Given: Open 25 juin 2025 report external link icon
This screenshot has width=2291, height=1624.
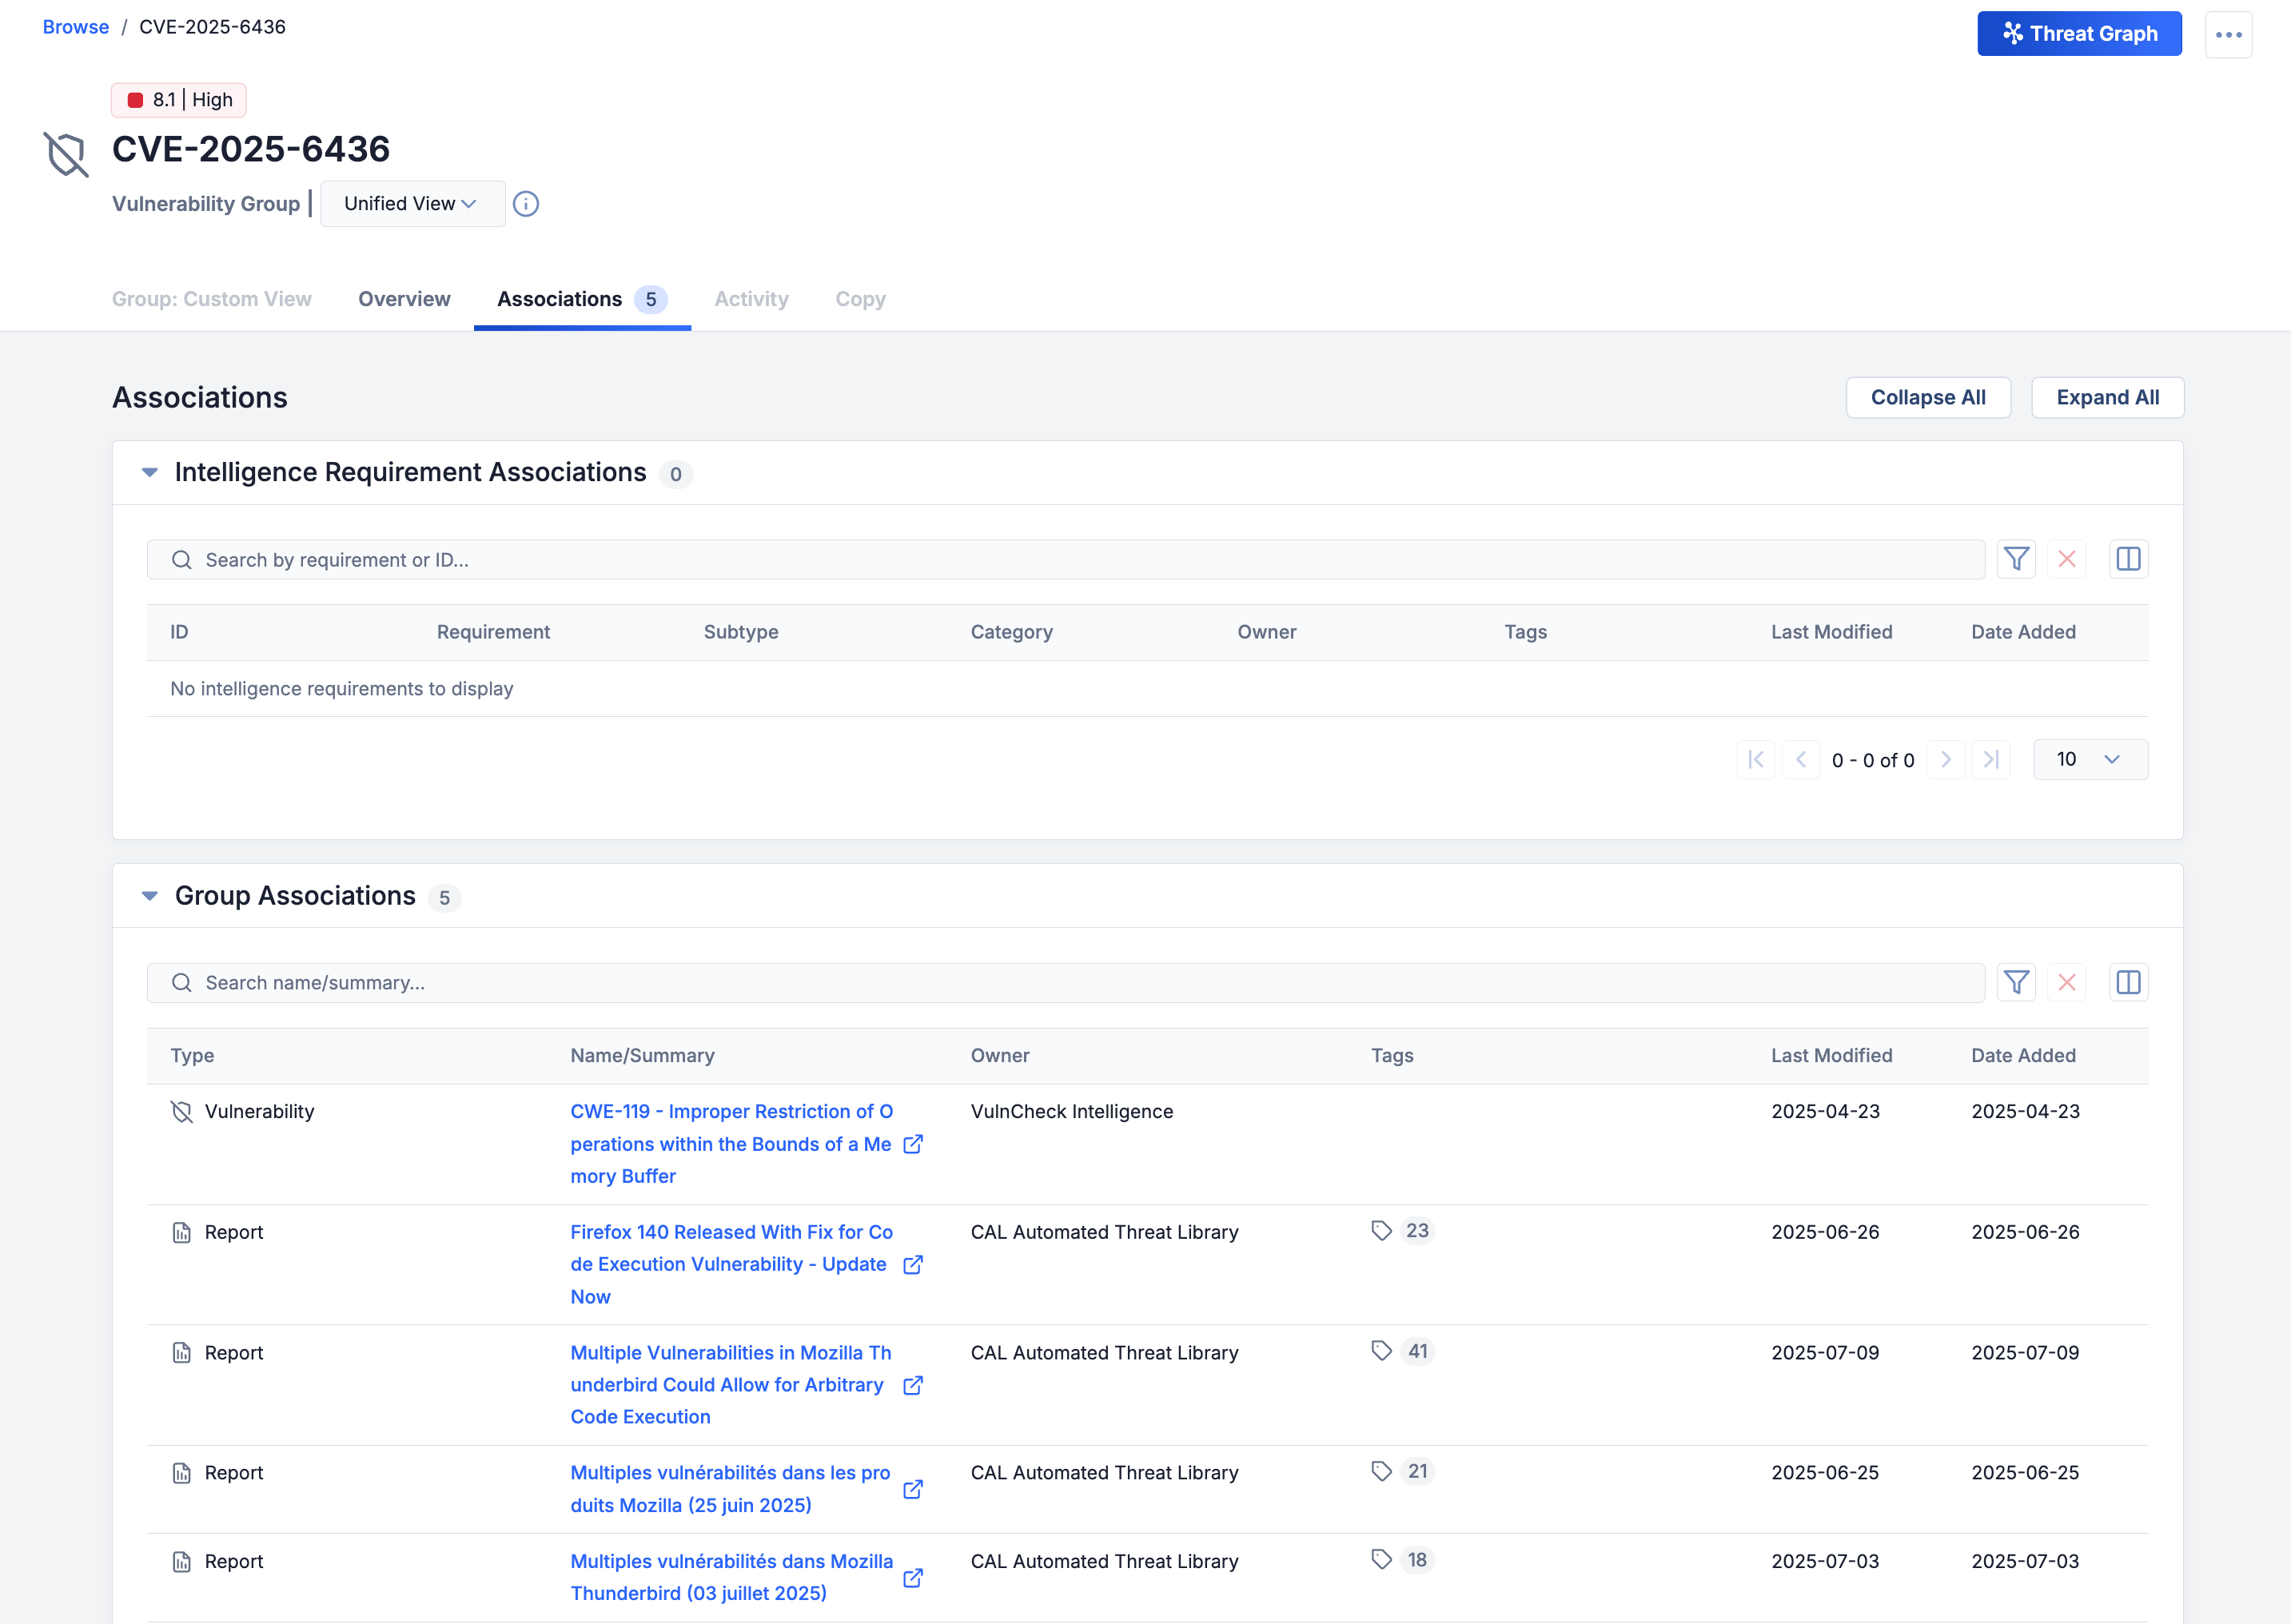Looking at the screenshot, I should [912, 1489].
